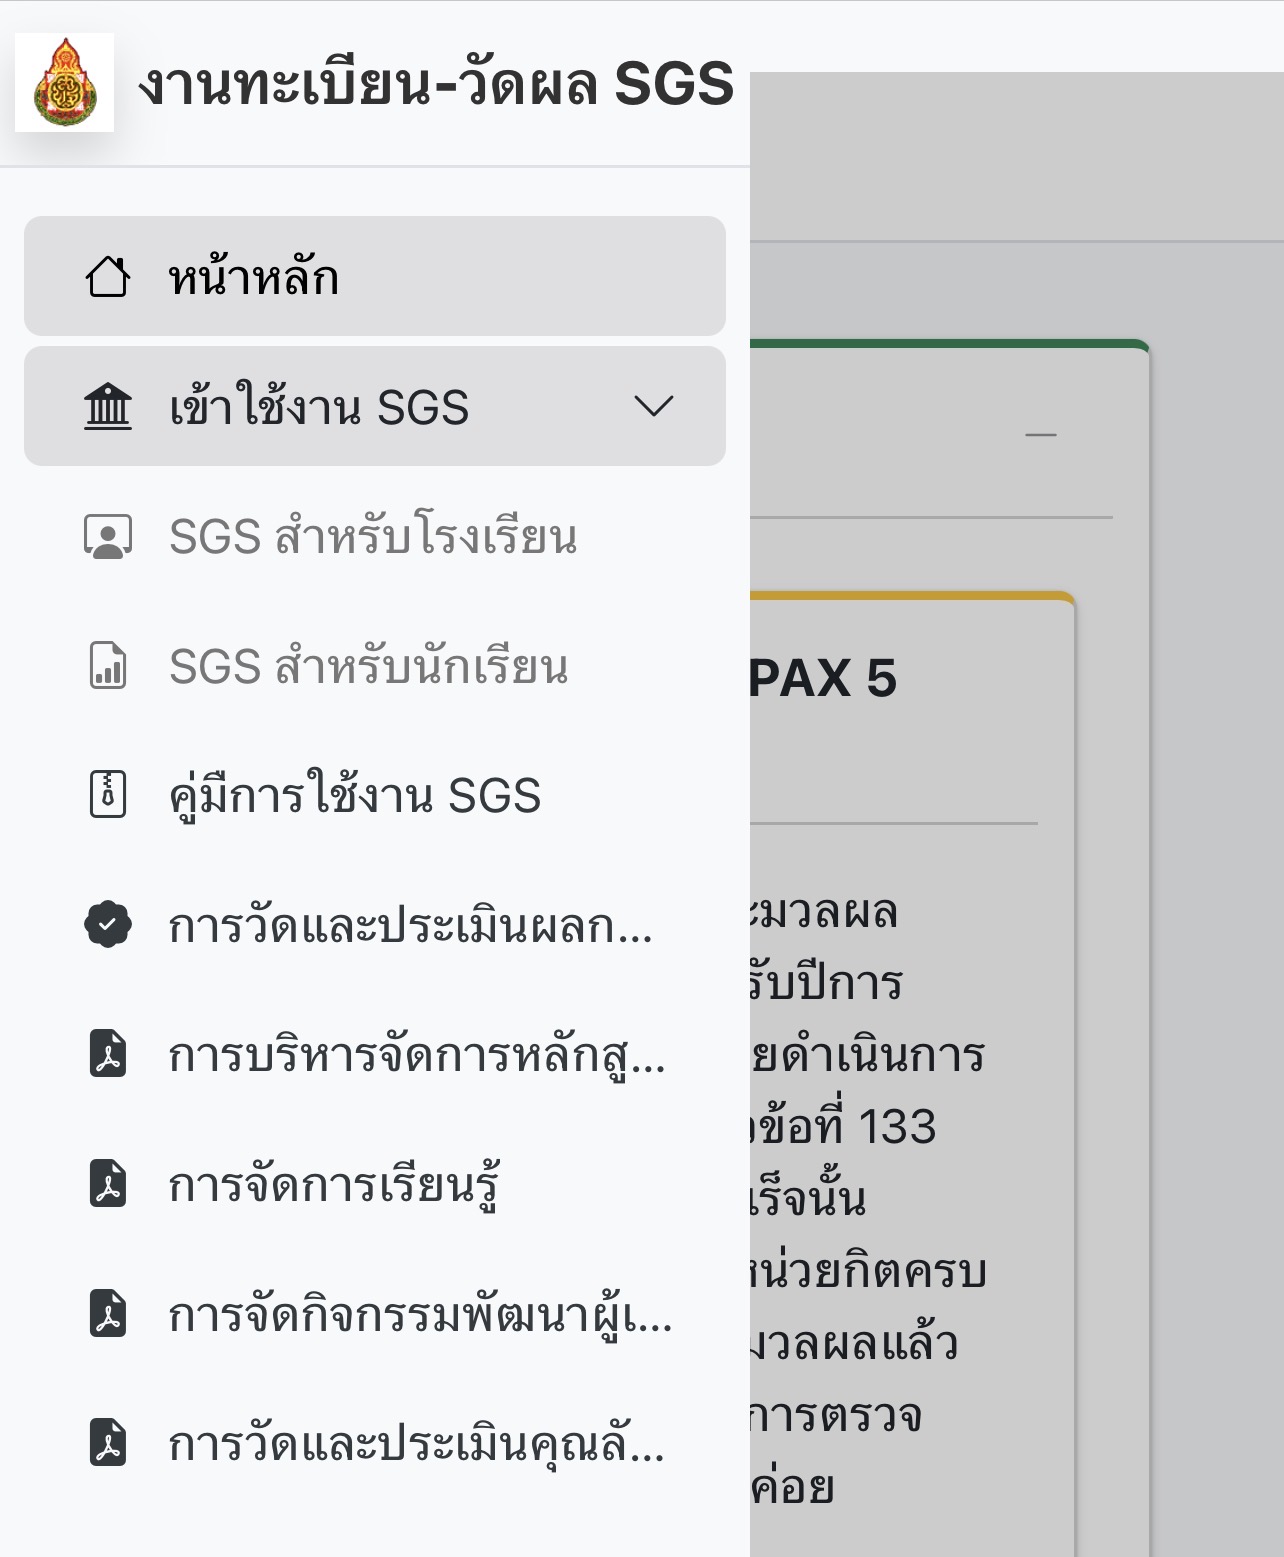Open SGS สำหรับโรงเรียน link
The image size is (1284, 1557).
(x=375, y=537)
